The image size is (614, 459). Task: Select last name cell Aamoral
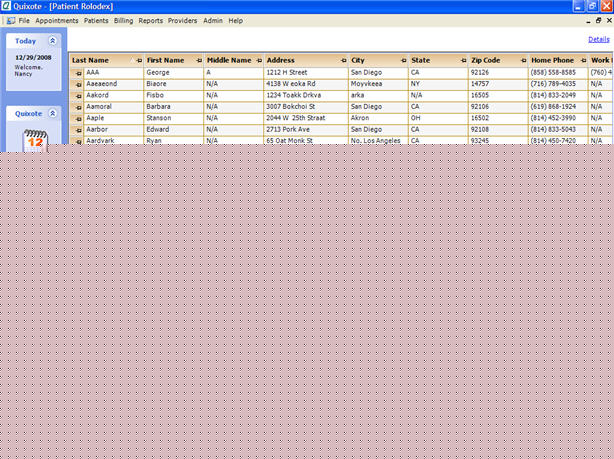114,107
